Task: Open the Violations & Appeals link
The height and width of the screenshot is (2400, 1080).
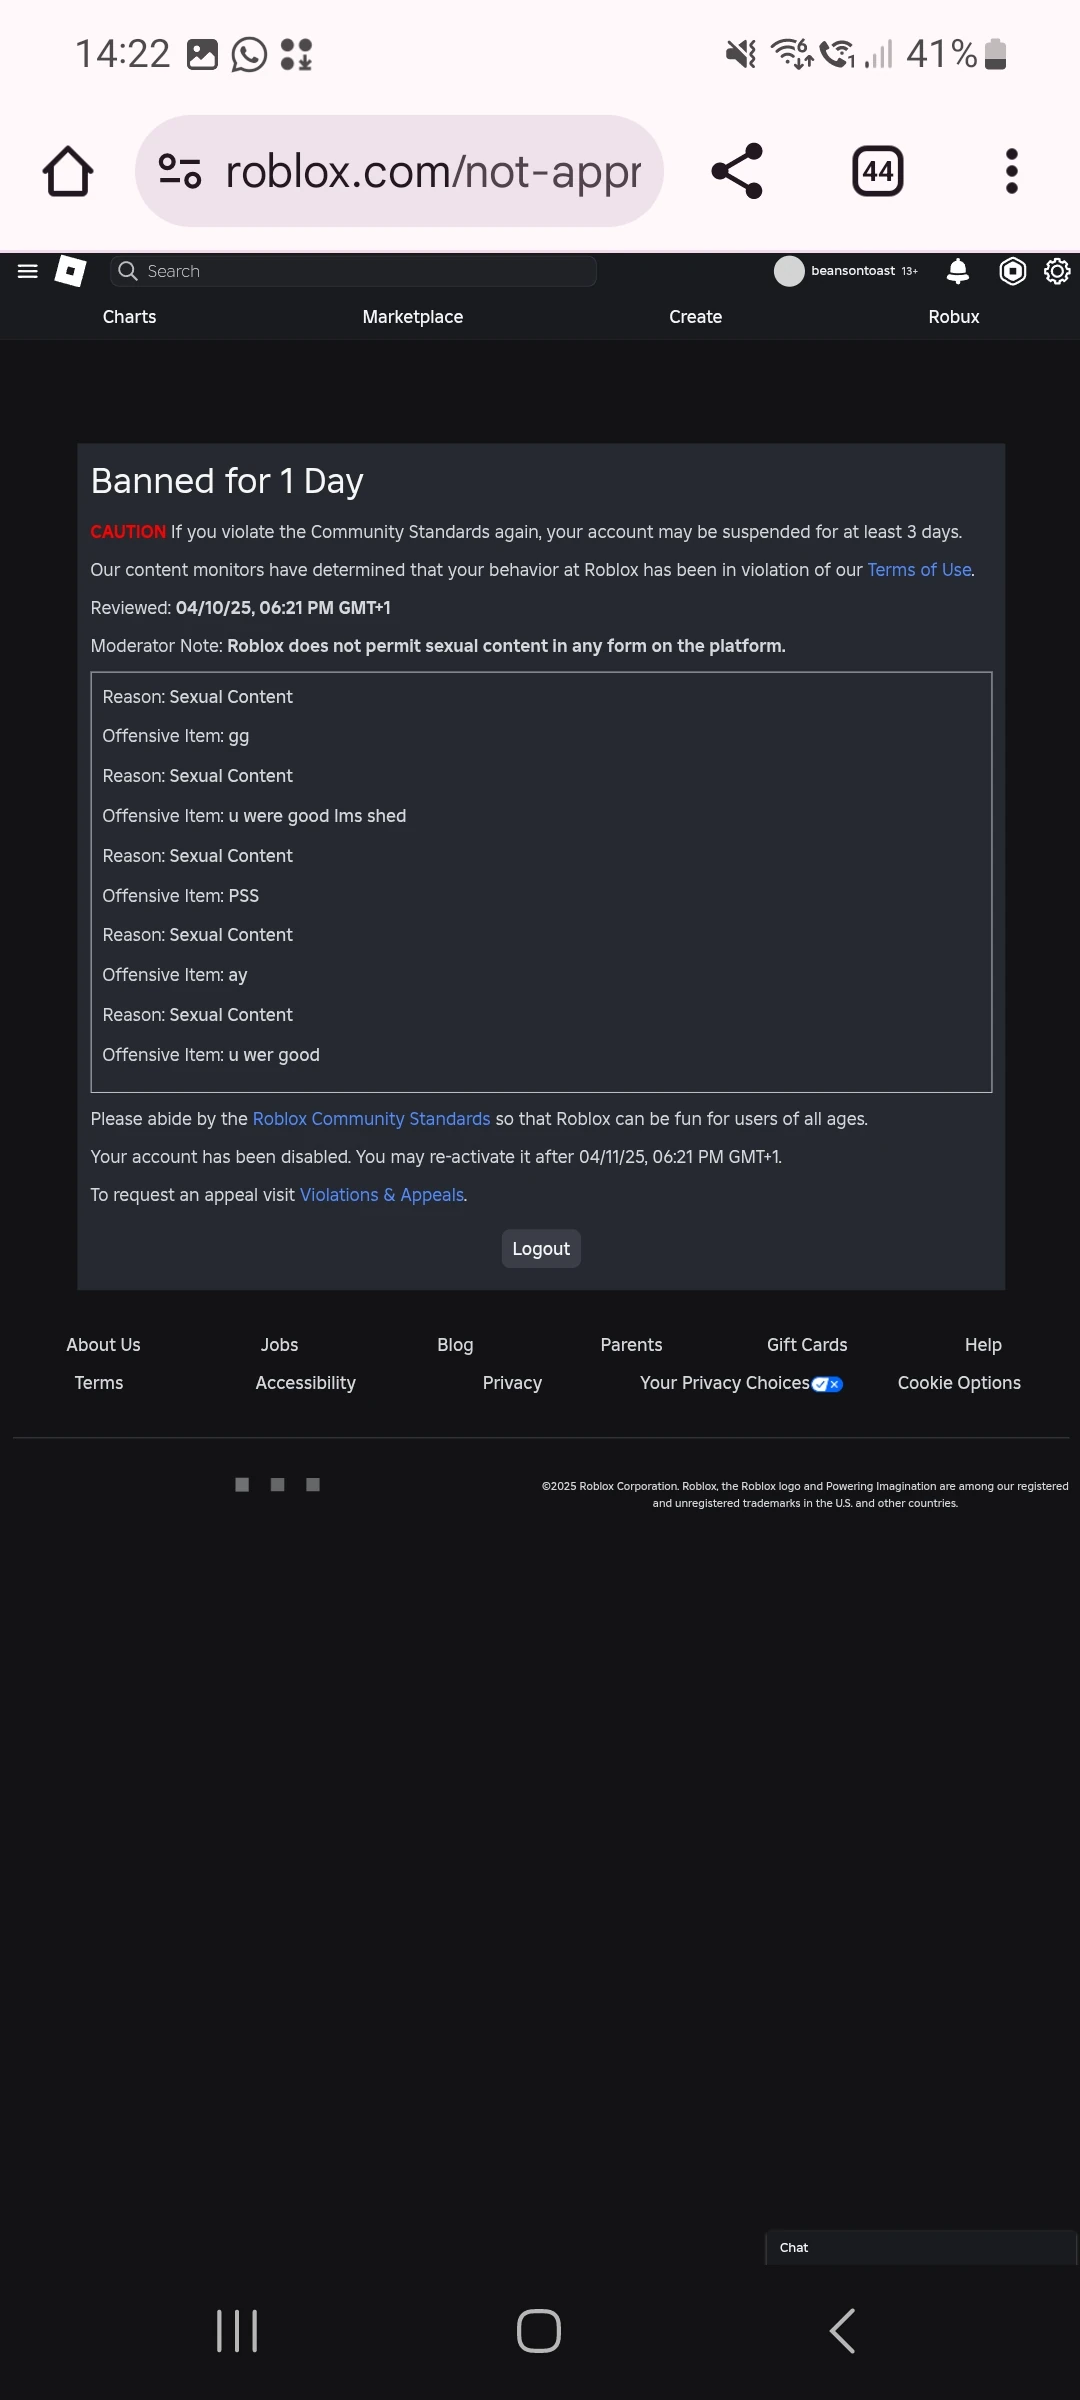Action: click(x=381, y=1194)
